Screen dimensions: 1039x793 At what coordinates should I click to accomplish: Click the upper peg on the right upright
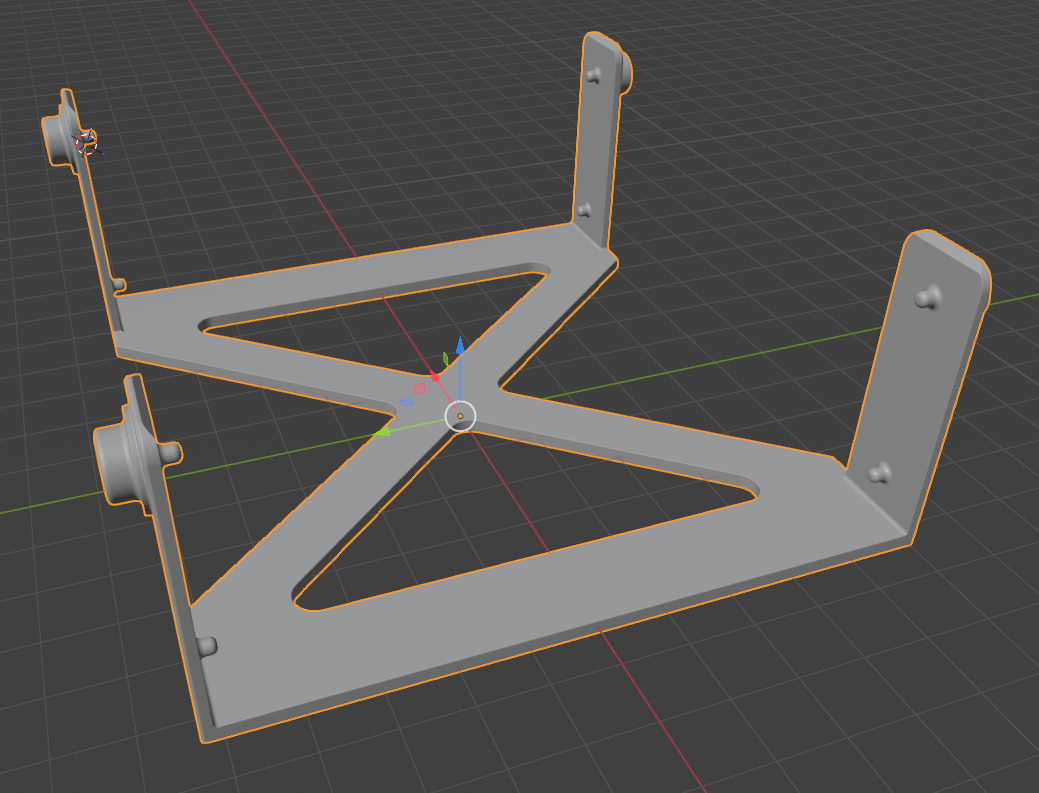[x=928, y=297]
